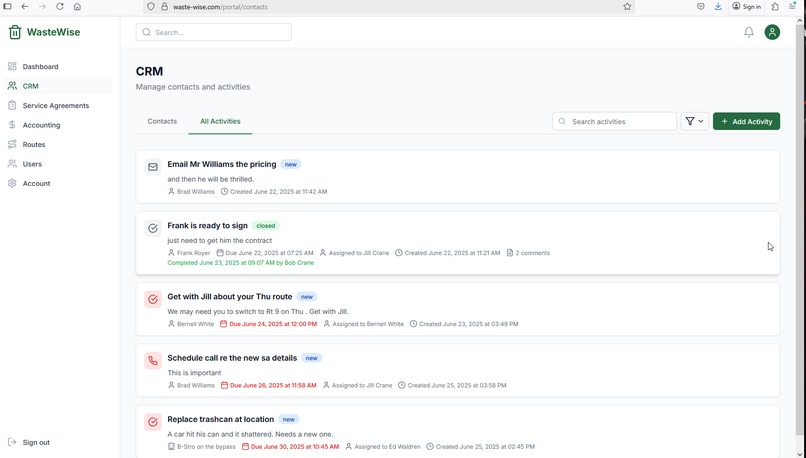
Task: Click B-Stro on the bypass location
Action: [206, 447]
